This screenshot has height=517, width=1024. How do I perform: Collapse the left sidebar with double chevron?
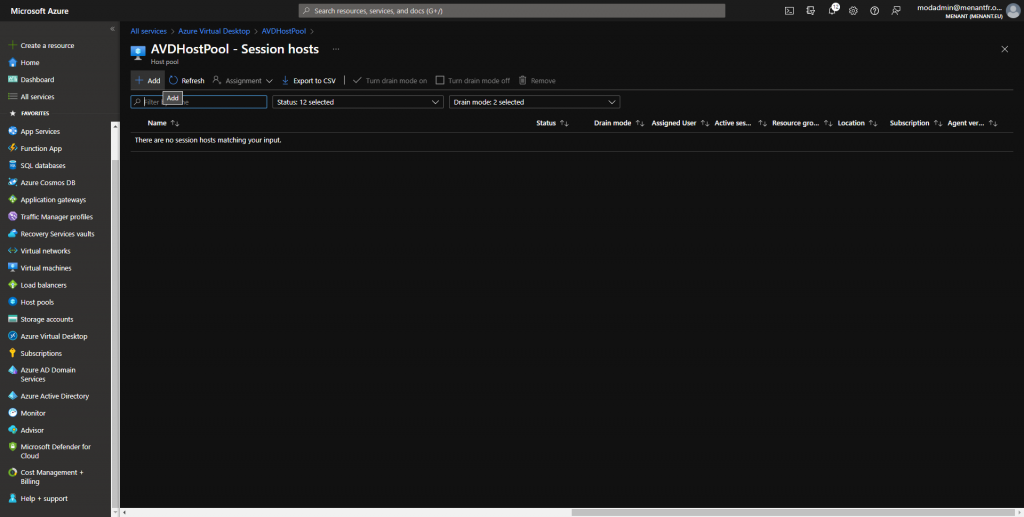point(112,28)
